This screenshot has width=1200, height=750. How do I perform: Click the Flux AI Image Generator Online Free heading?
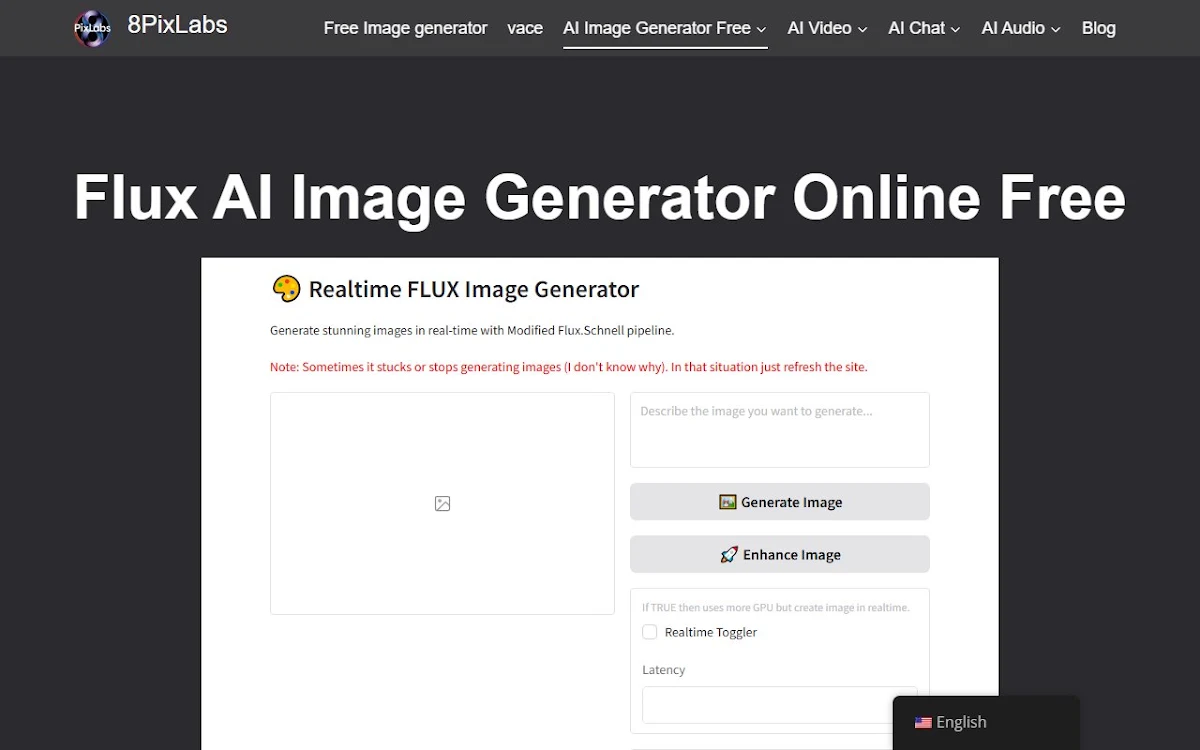(600, 198)
